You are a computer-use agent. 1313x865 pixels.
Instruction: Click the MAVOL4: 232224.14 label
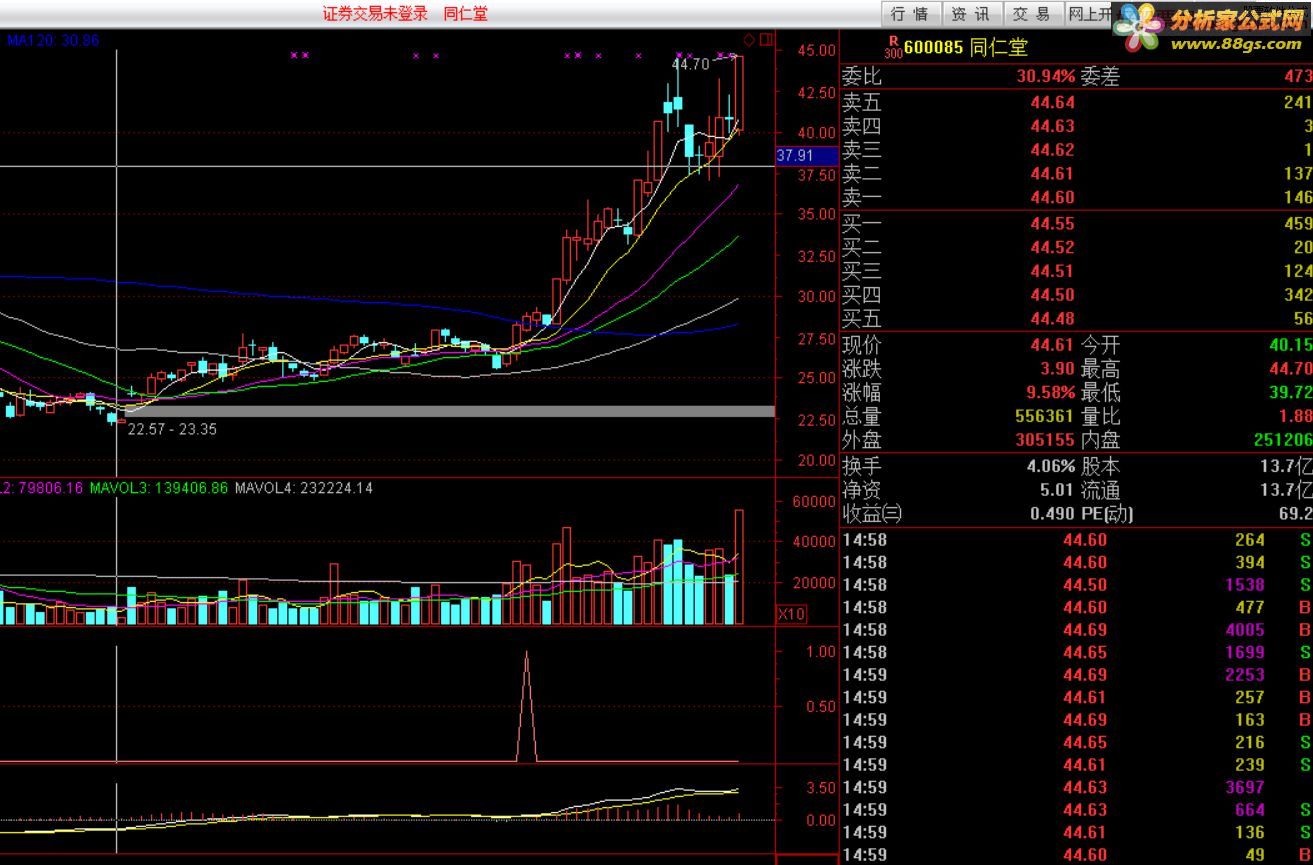(304, 488)
